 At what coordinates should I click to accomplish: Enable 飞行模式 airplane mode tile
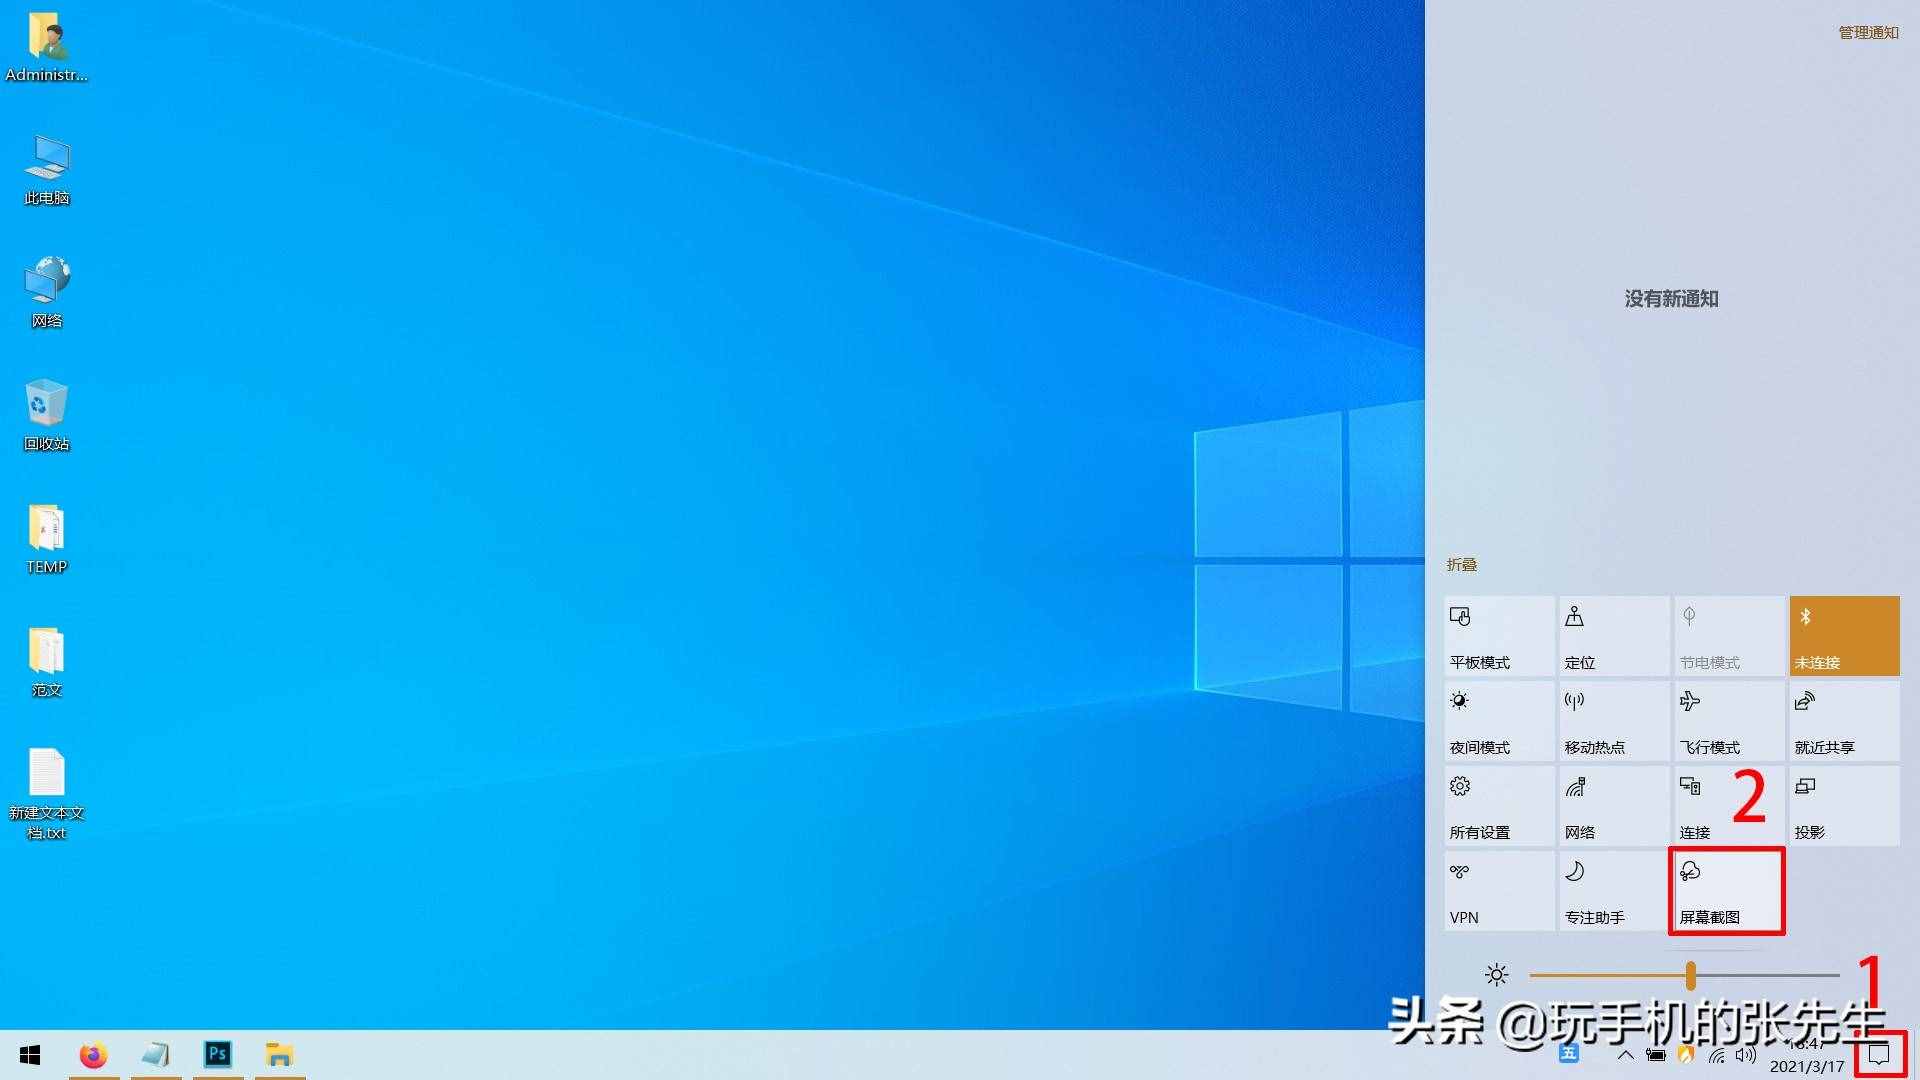point(1729,721)
